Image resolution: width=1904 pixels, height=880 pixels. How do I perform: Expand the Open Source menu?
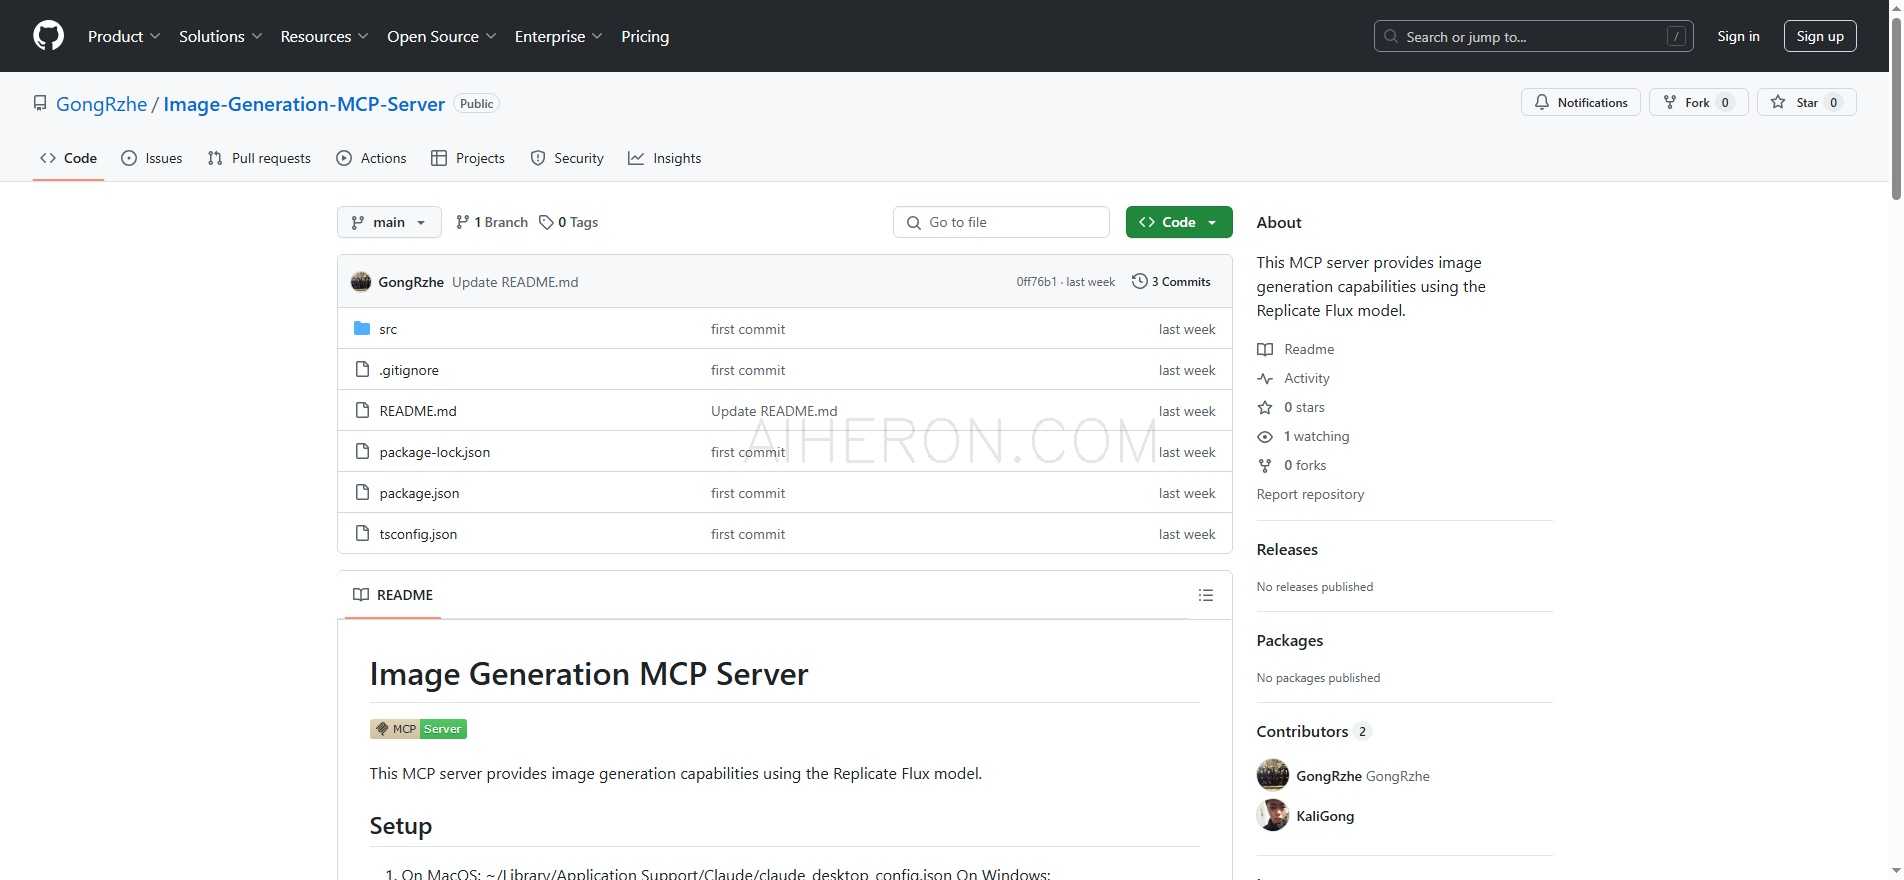(x=441, y=36)
